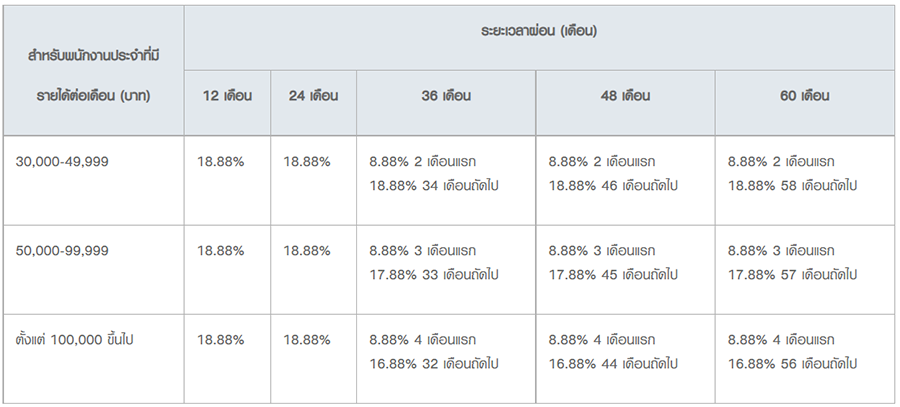The width and height of the screenshot is (900, 407).
Task: Click the "60 เดือน" column header
Action: [804, 97]
